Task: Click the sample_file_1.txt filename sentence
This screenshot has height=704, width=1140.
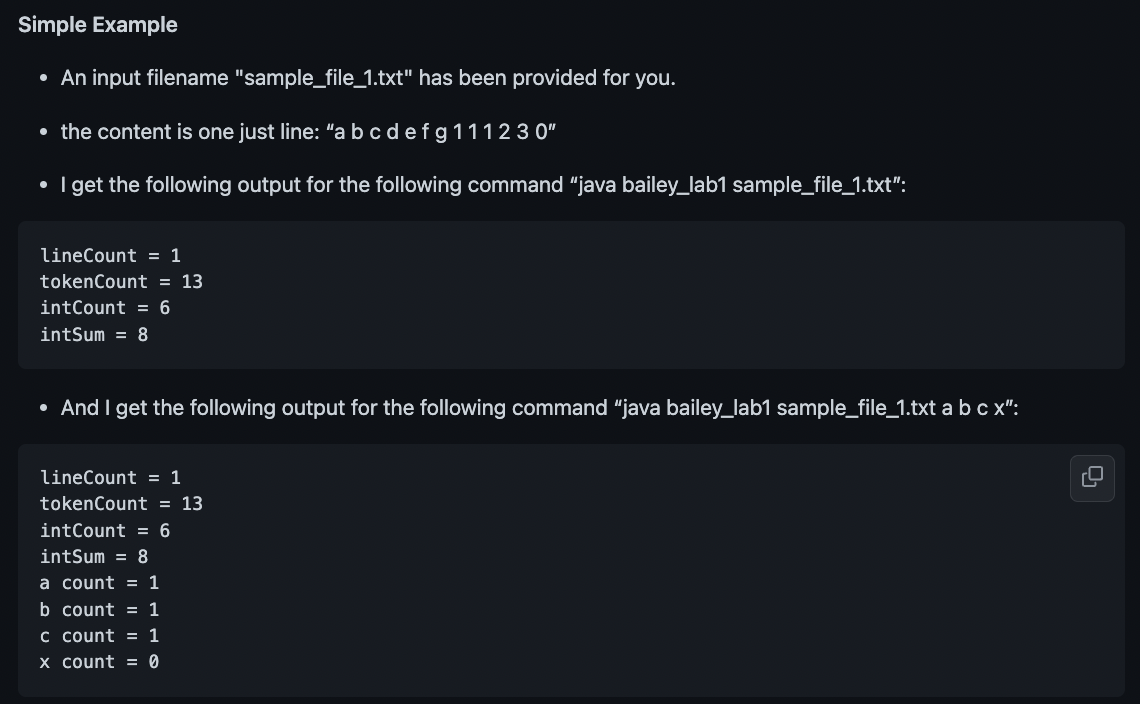Action: (368, 78)
